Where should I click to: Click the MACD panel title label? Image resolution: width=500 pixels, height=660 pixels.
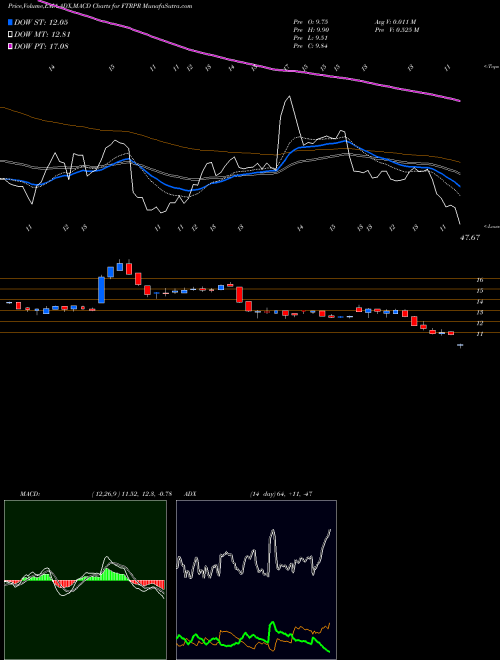(x=30, y=494)
